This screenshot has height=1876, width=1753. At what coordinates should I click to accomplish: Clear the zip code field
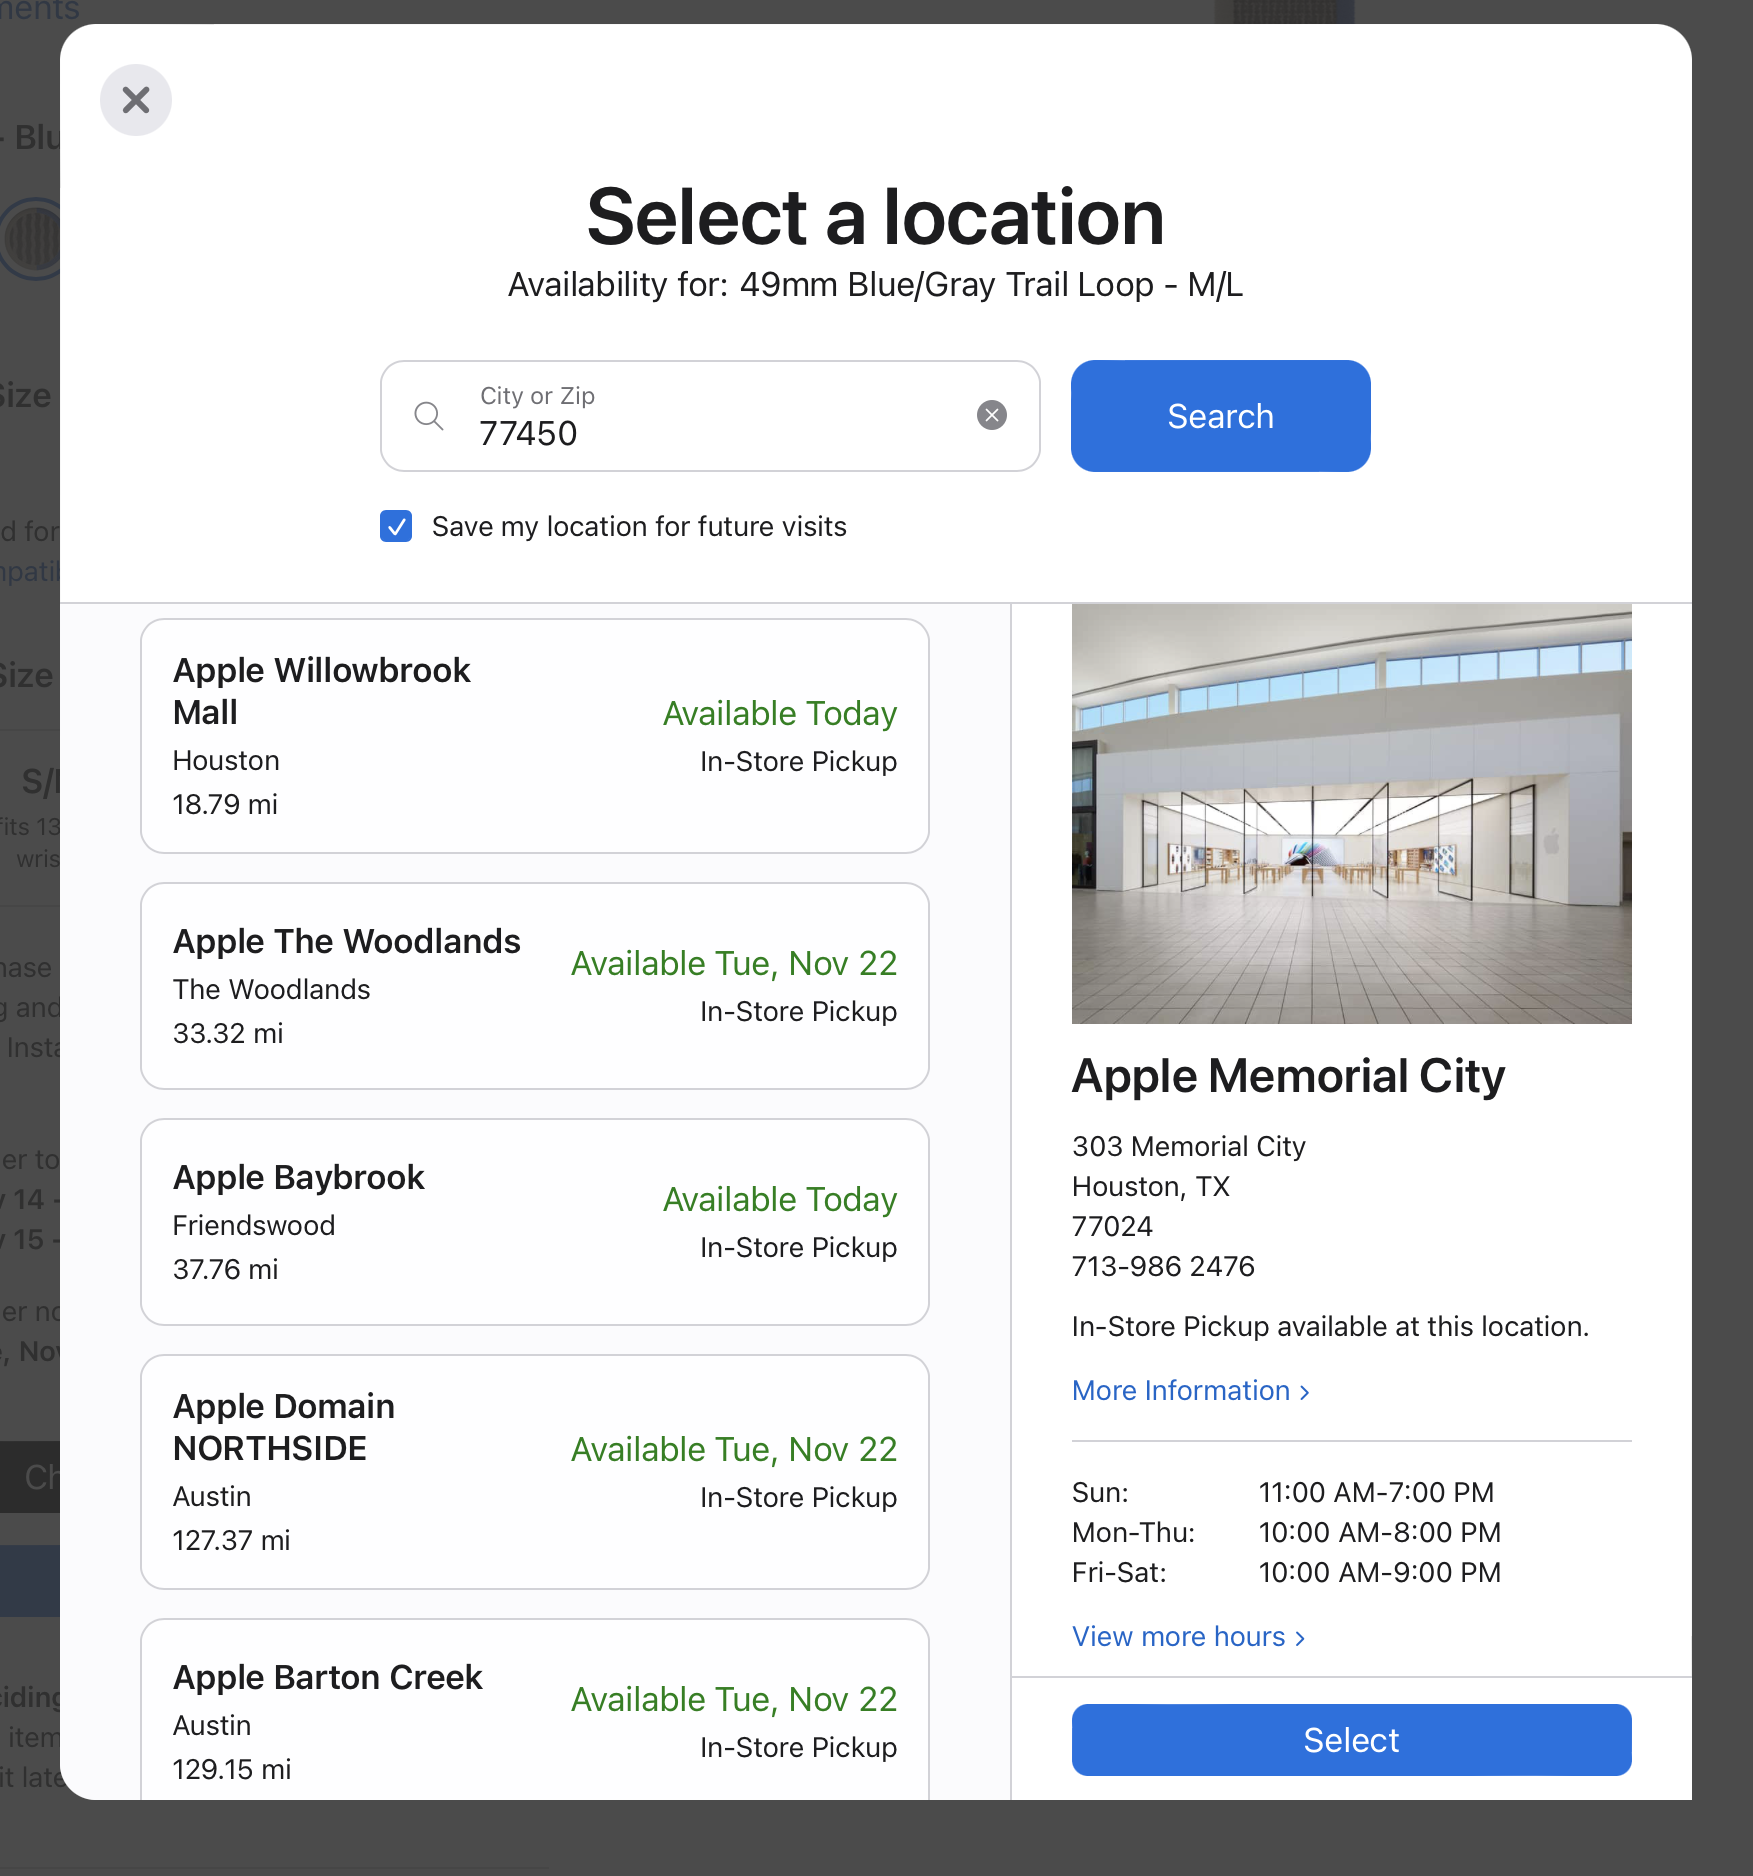tap(991, 415)
